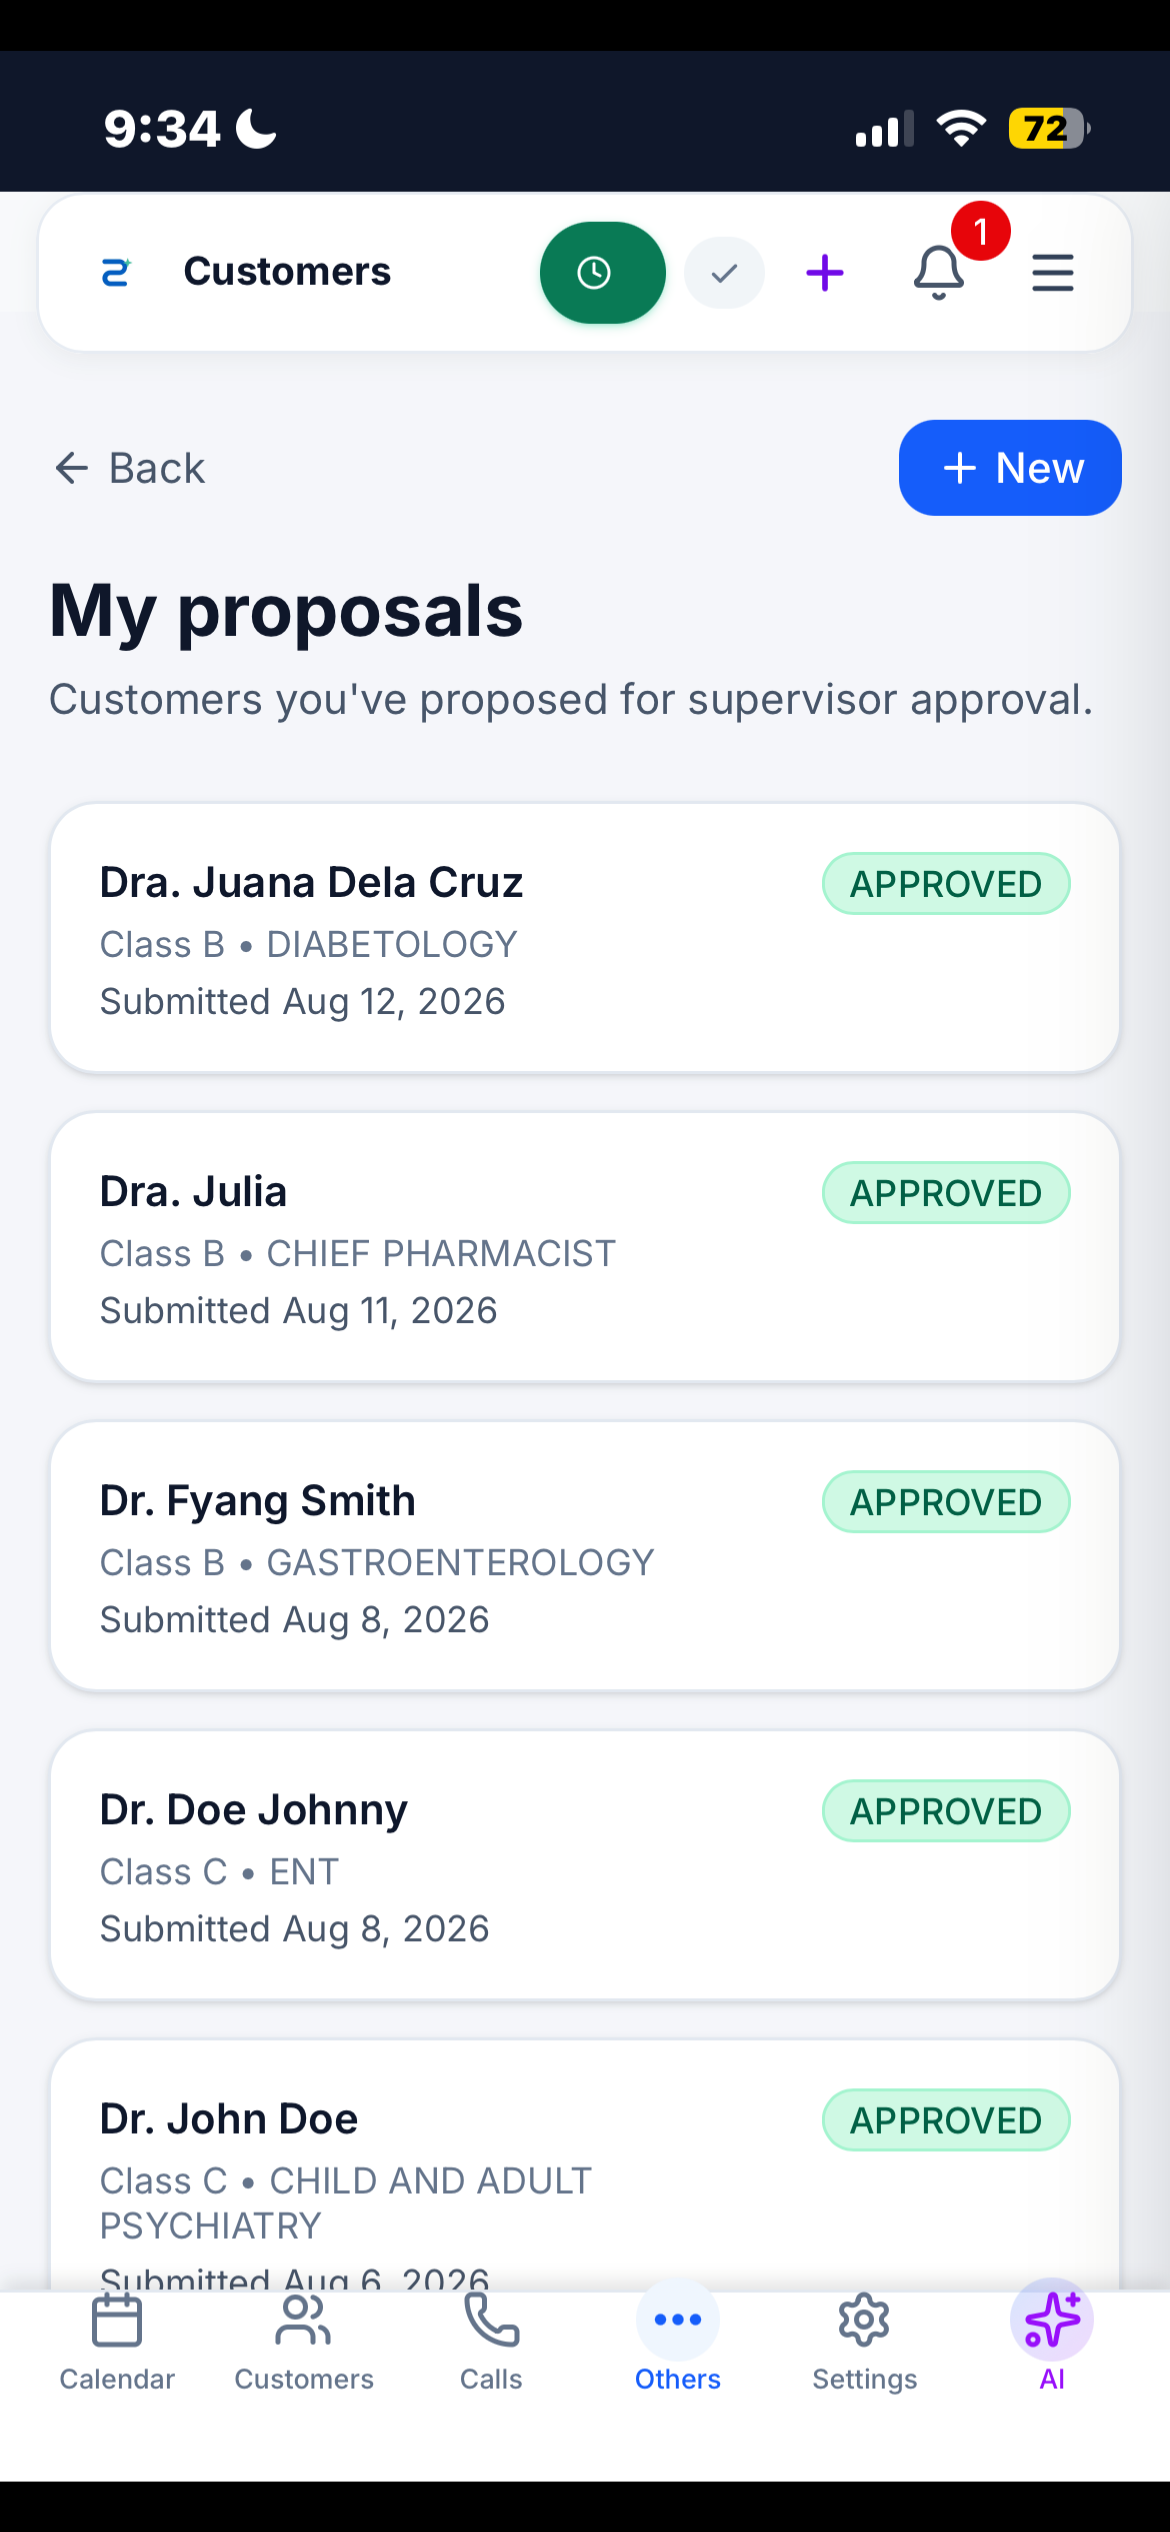Tap the purple plus icon in header
The width and height of the screenshot is (1170, 2532).
click(x=825, y=273)
